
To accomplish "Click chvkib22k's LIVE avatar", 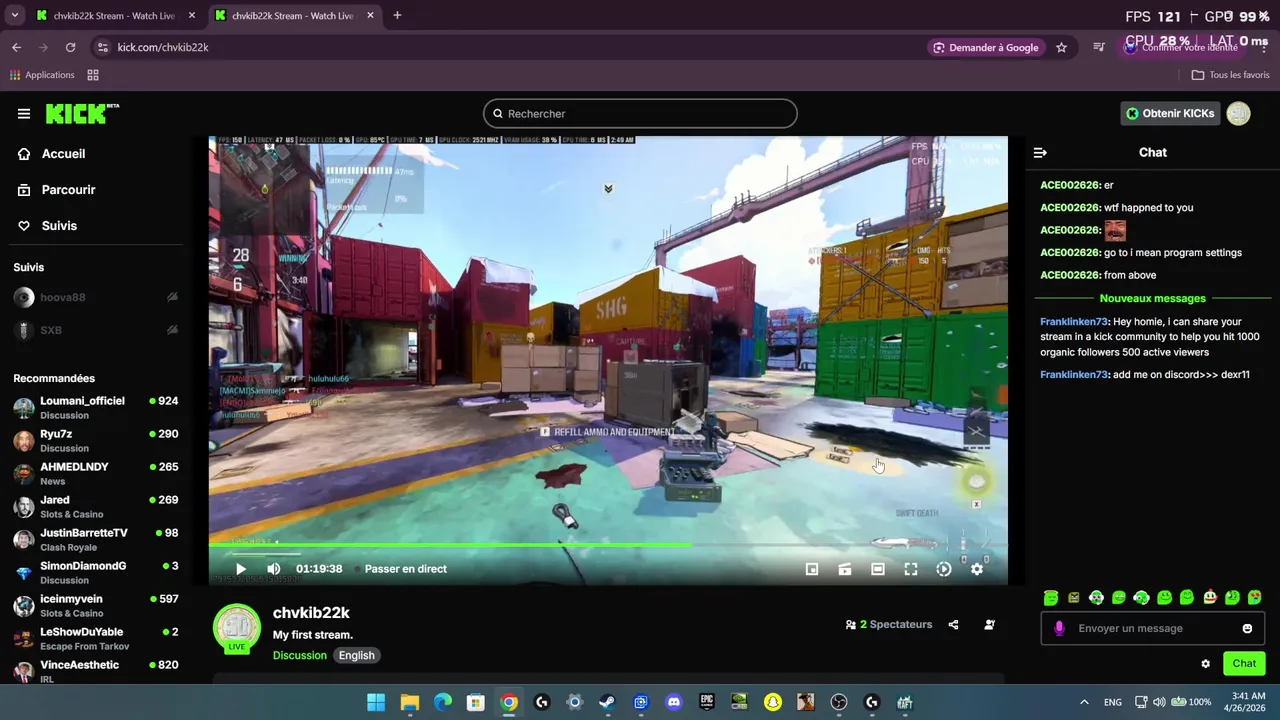I will pos(237,628).
